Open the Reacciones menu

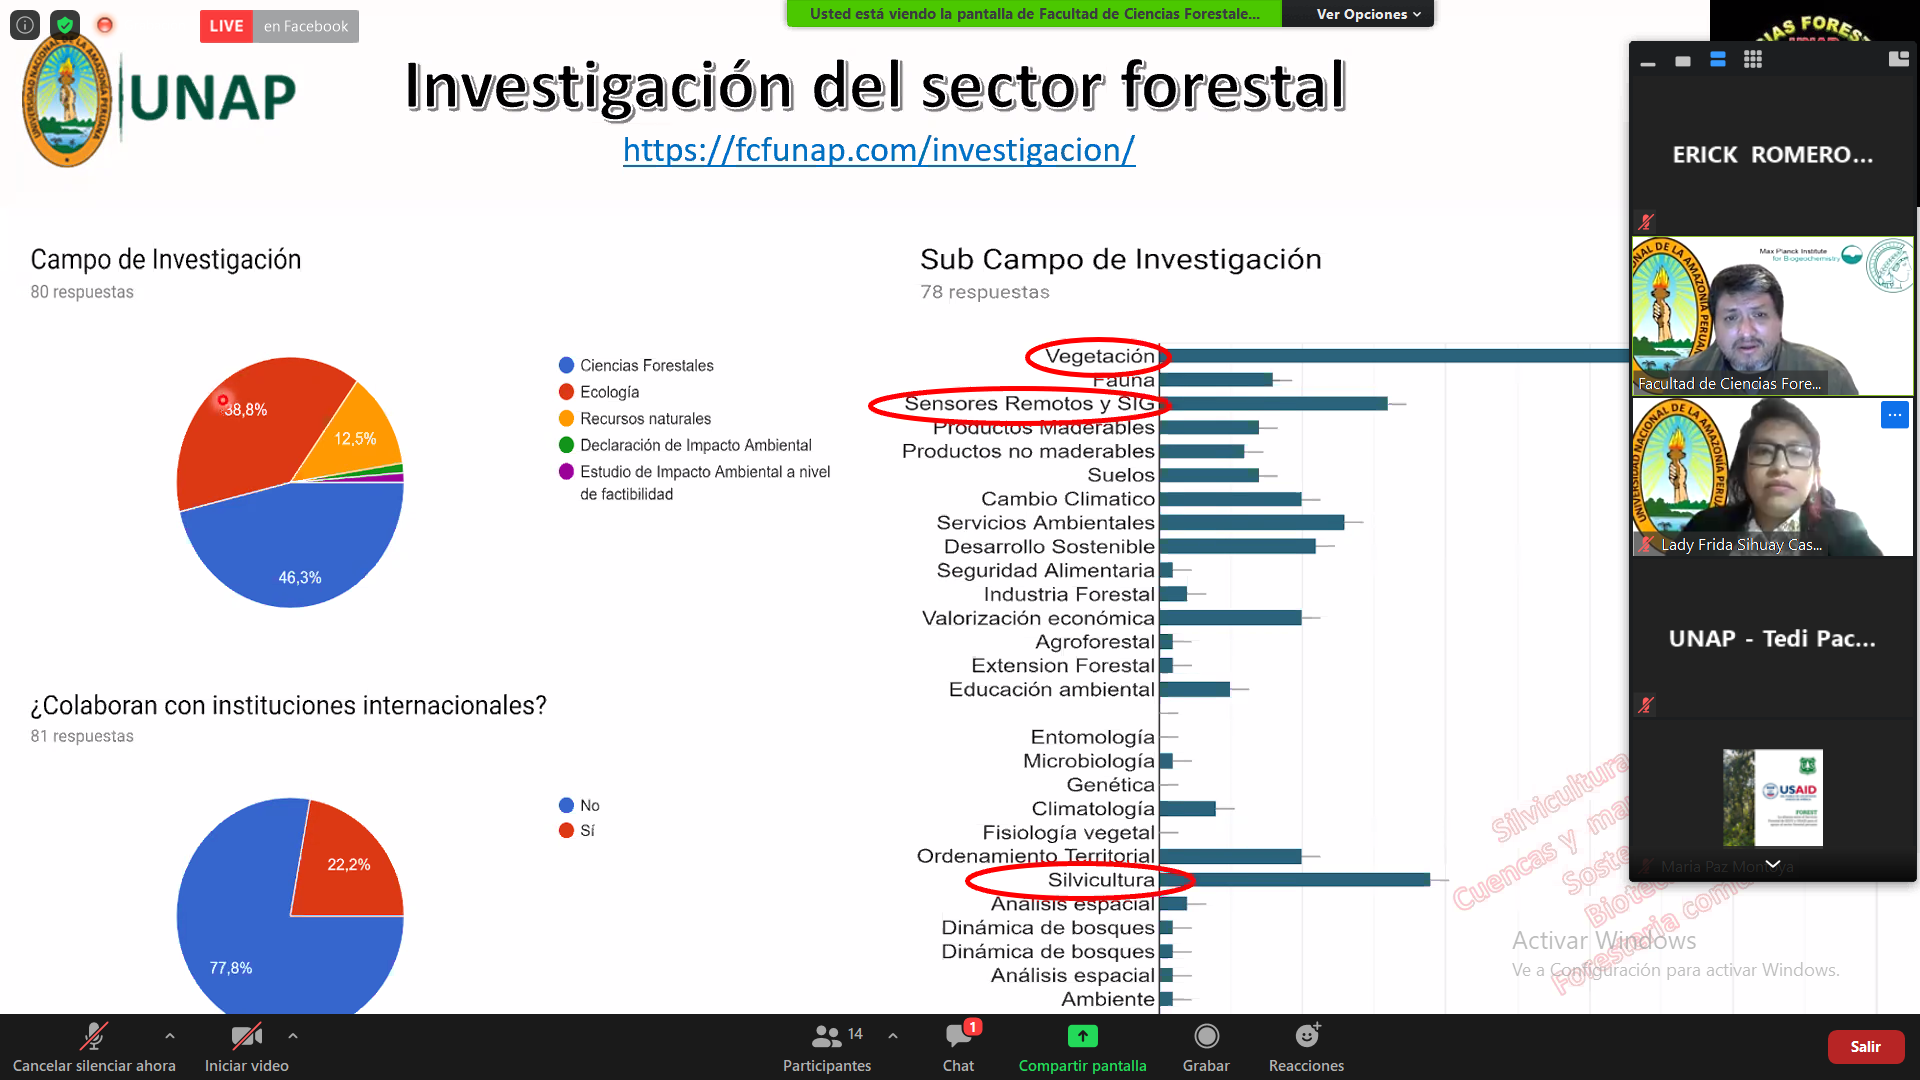coord(1306,1046)
